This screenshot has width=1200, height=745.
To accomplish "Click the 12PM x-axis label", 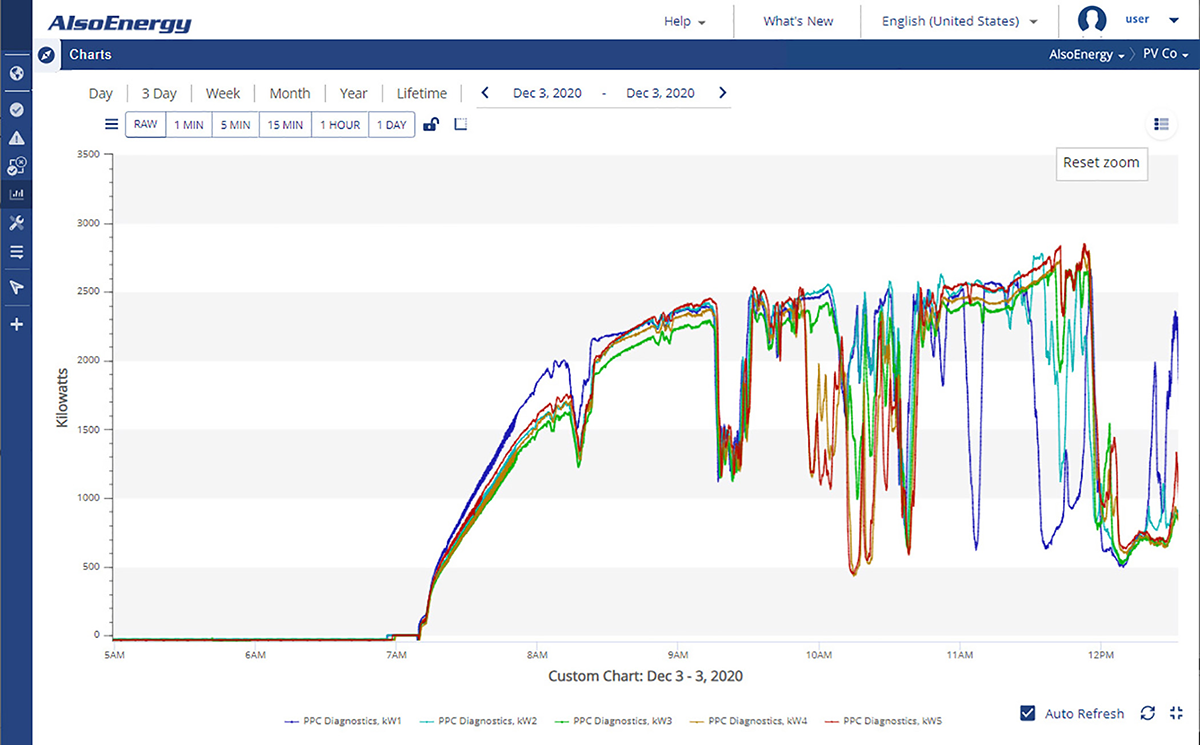I will pyautogui.click(x=1100, y=655).
